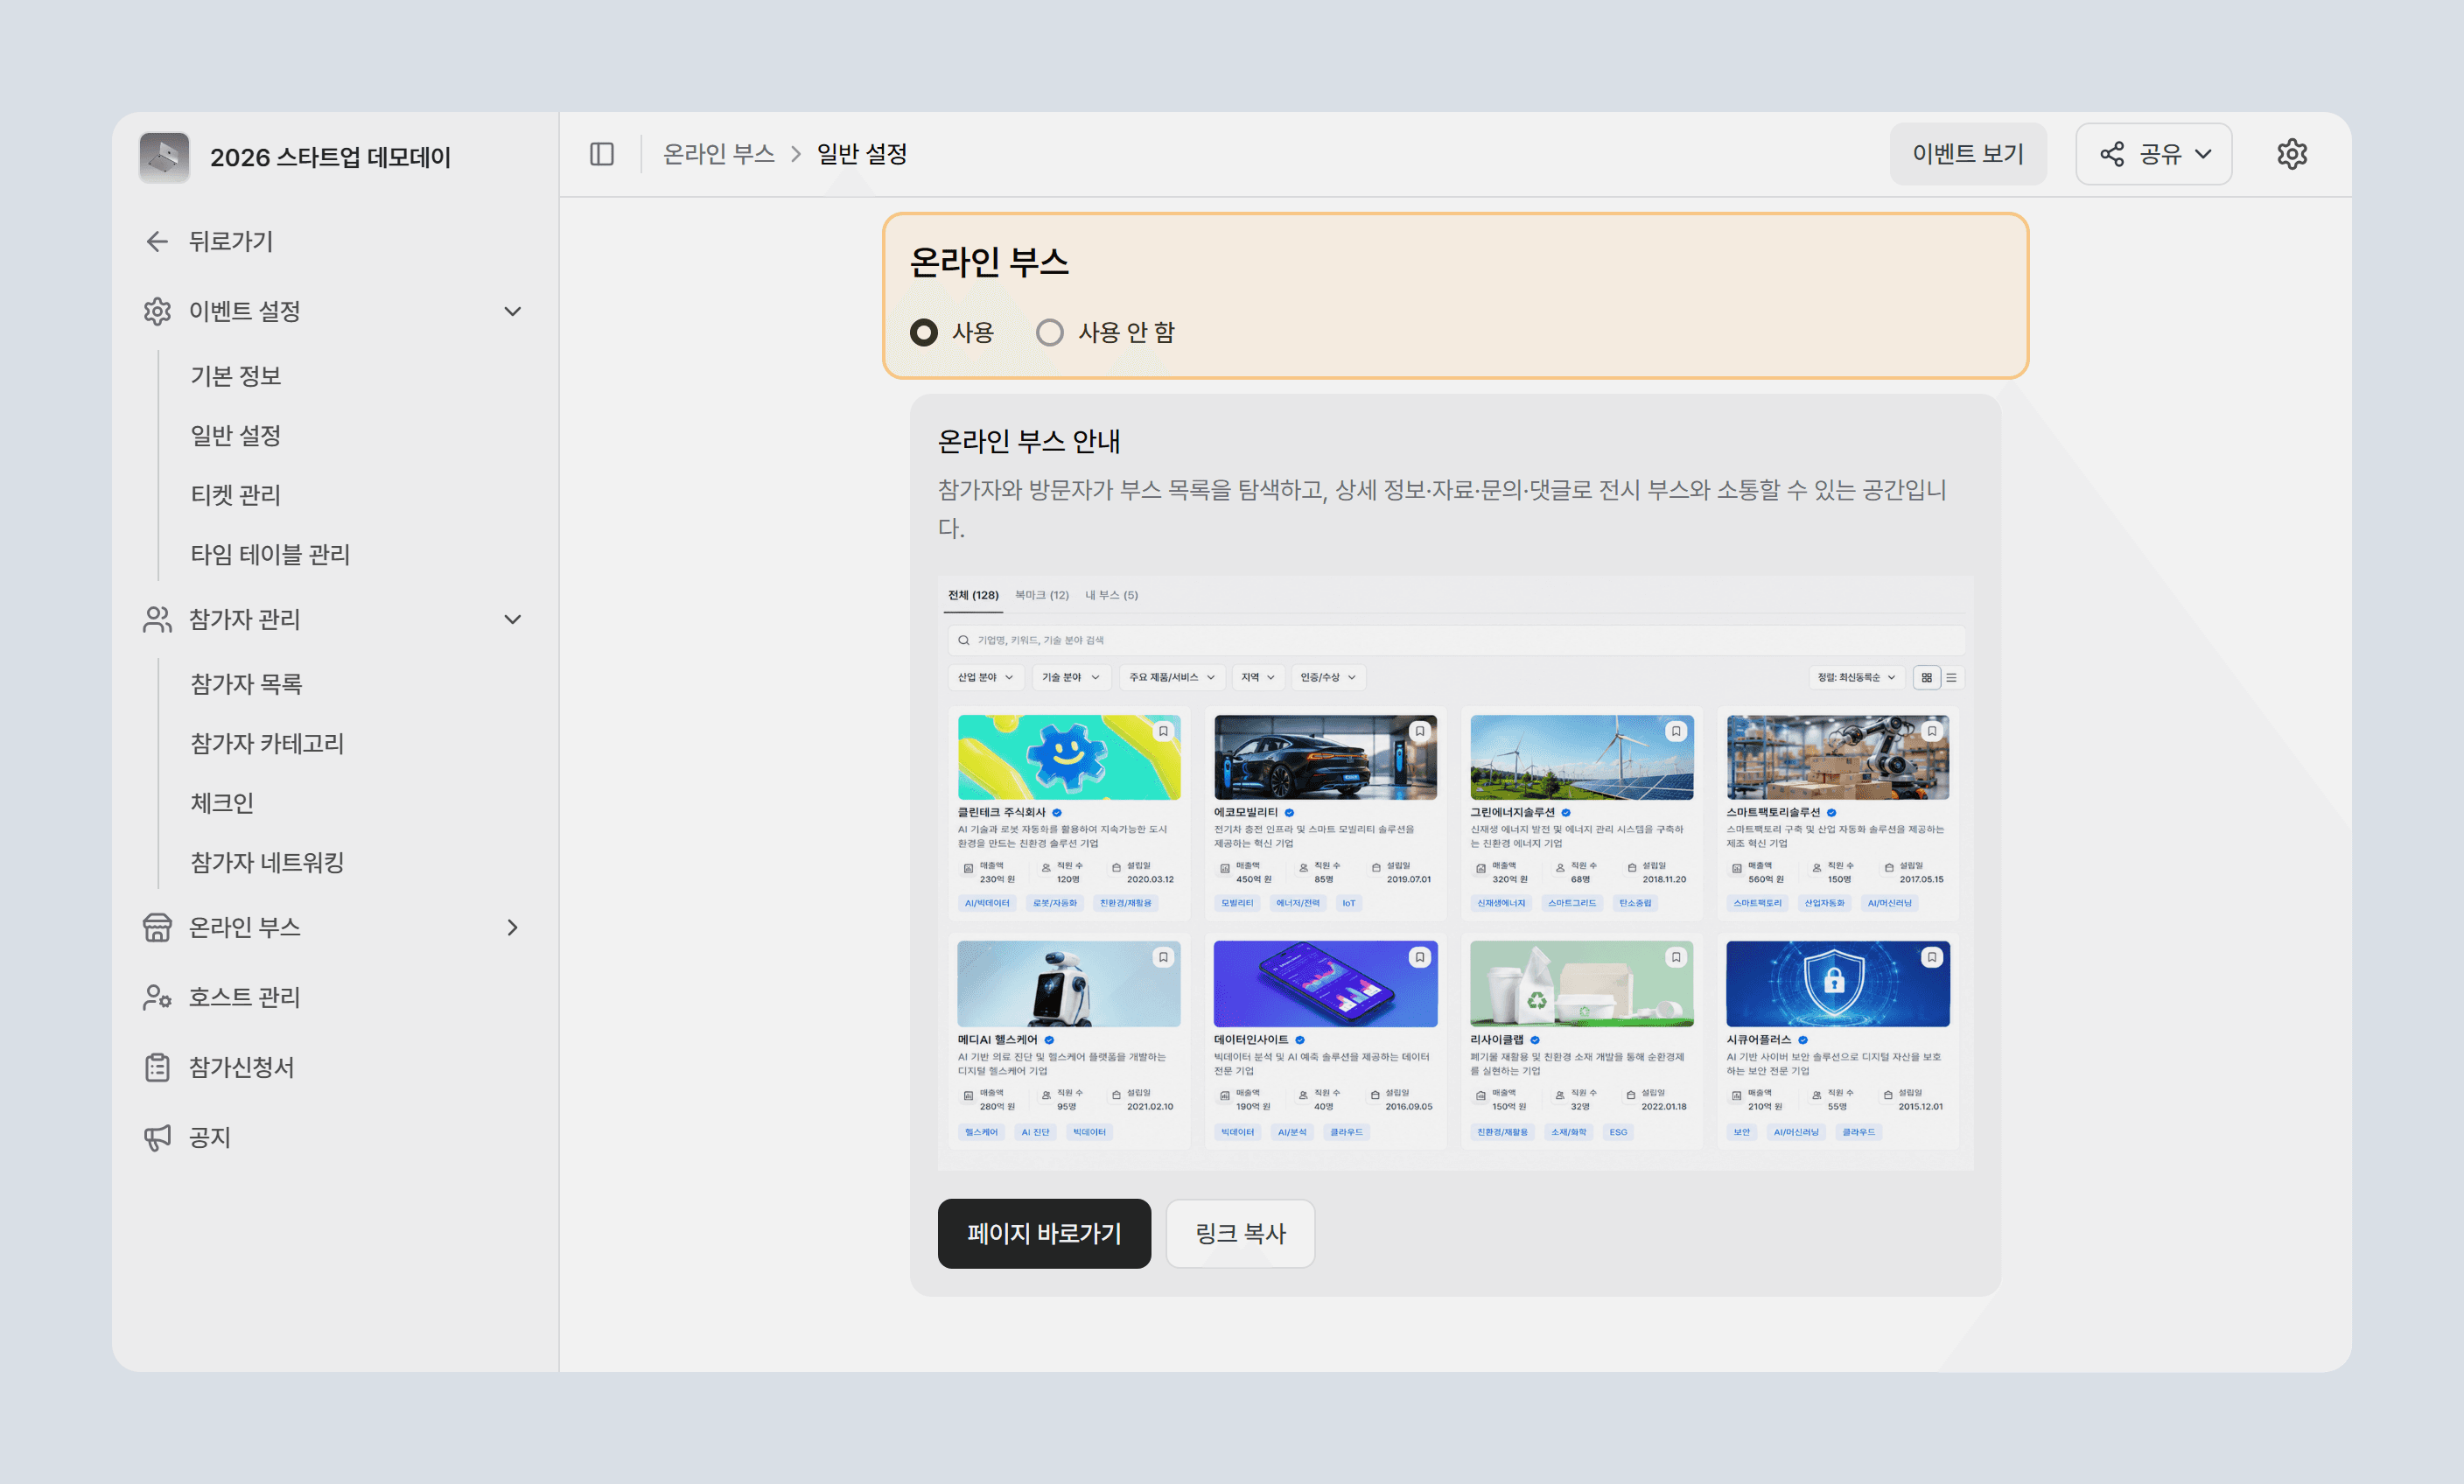2464x1484 pixels.
Task: Switch to the 내 부스 (5) tab
Action: point(1111,595)
